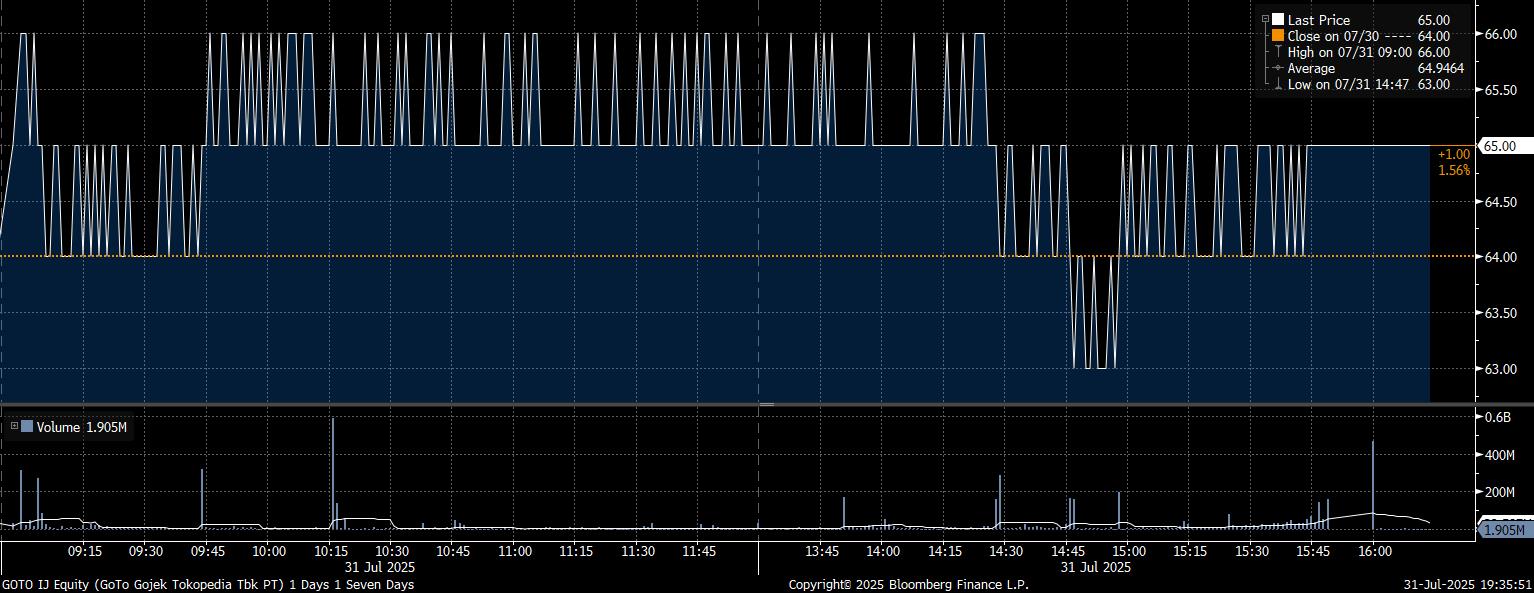Viewport: 1534px width, 593px height.
Task: Click the Average legend entry text
Action: (1311, 68)
